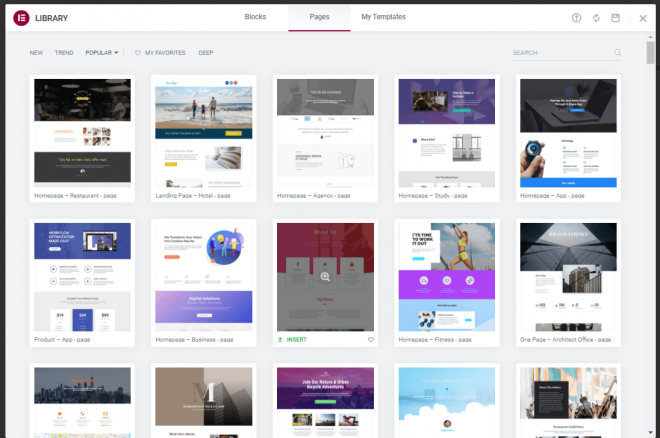Open Homepage – Business template thumbnail
The image size is (660, 438).
click(x=204, y=277)
